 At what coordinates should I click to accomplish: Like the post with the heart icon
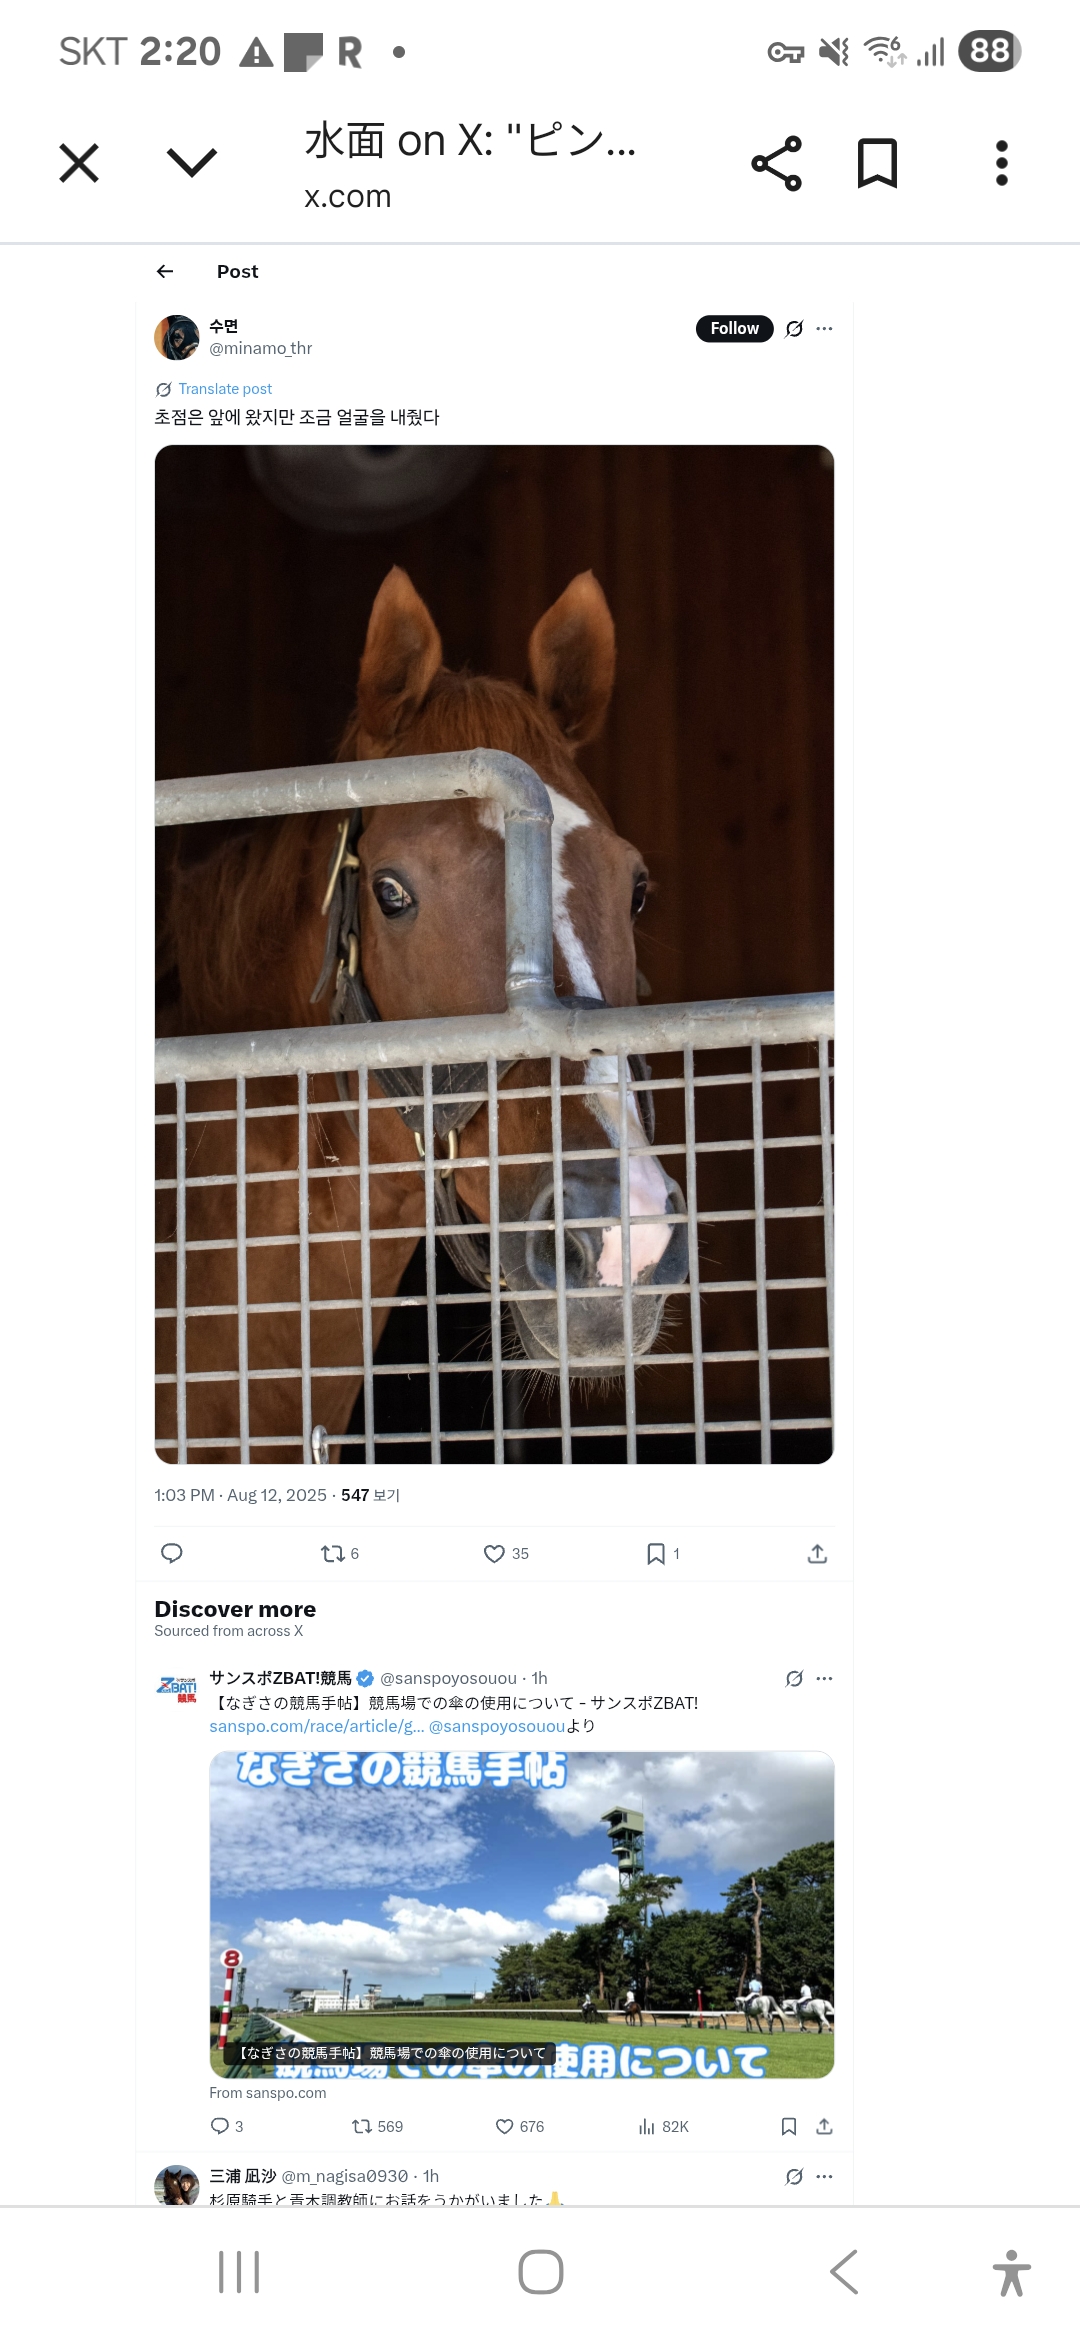[505, 1553]
